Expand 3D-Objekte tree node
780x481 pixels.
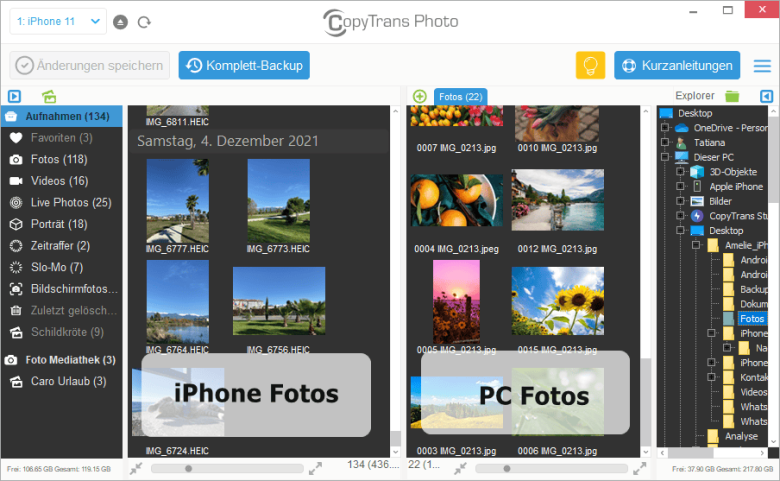coord(681,172)
